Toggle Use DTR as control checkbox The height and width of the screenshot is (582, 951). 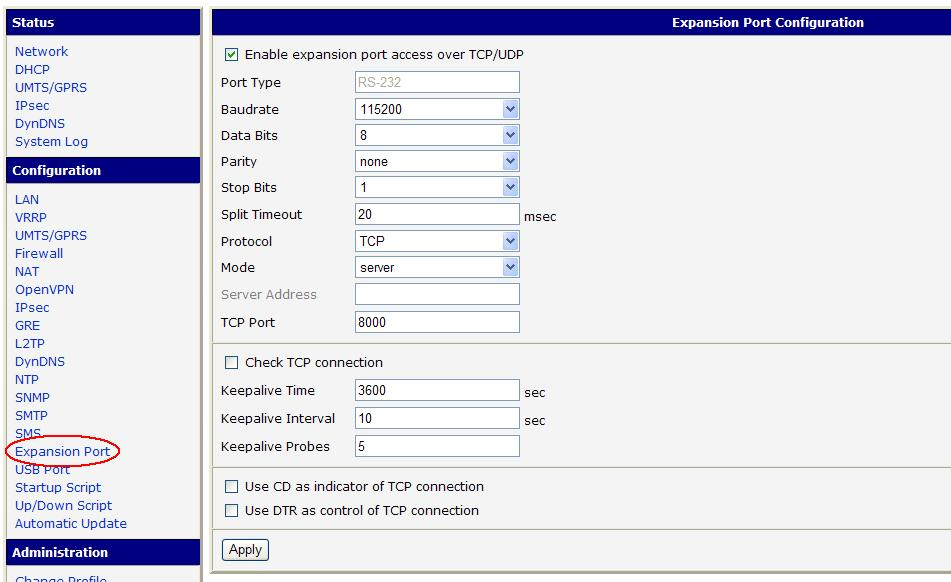tap(232, 511)
